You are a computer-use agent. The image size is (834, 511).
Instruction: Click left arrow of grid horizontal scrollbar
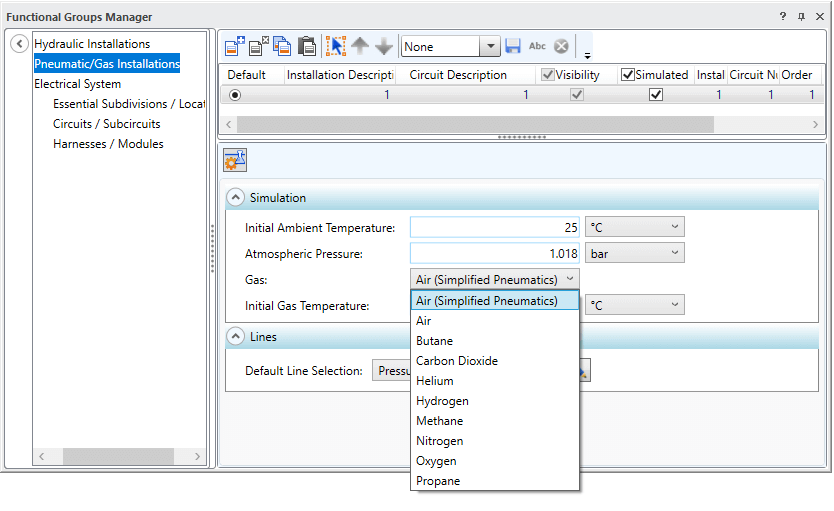(x=229, y=124)
